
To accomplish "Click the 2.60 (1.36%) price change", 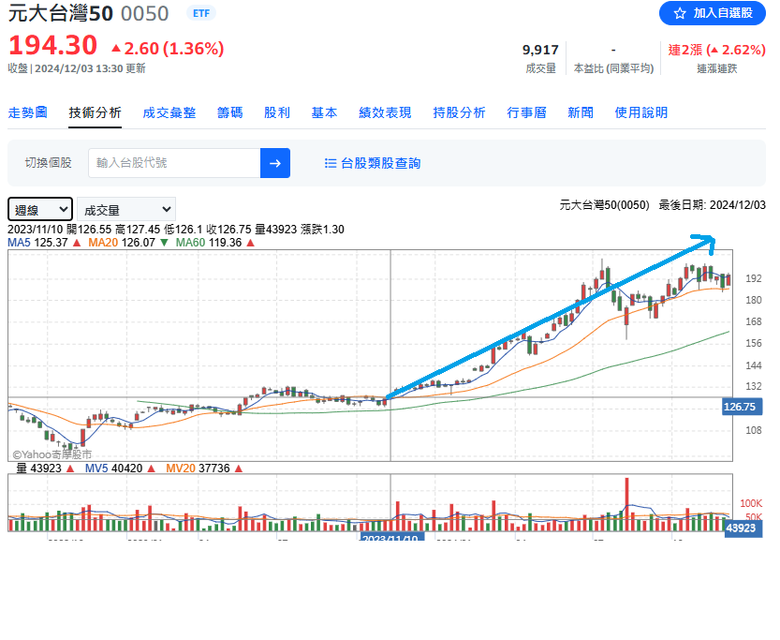I will coord(168,49).
